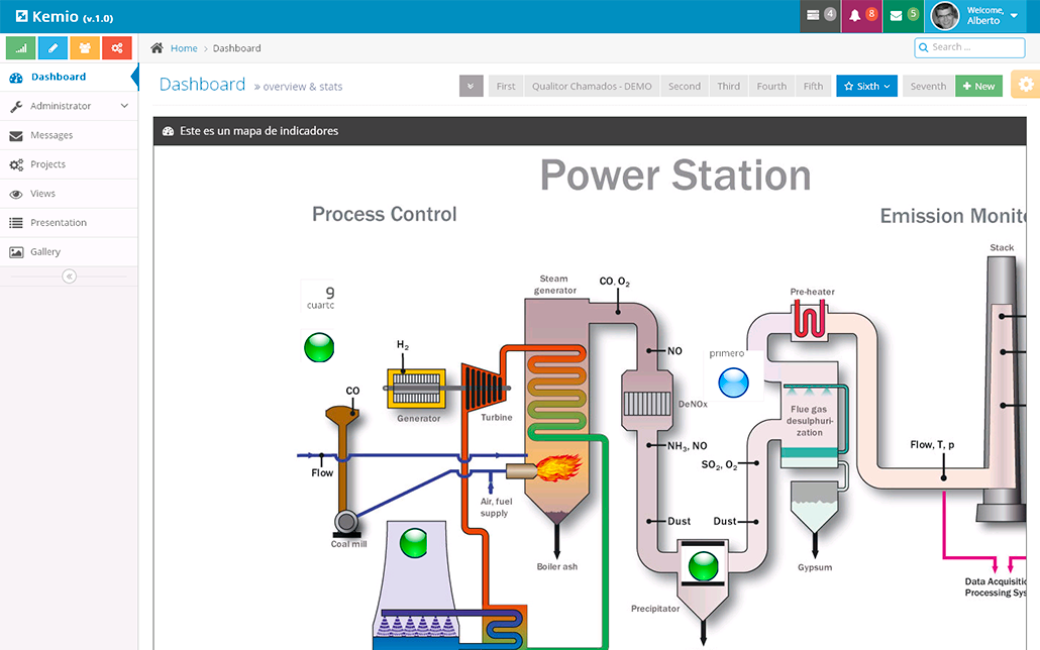Image resolution: width=1040 pixels, height=650 pixels.
Task: Click the orange gear settings button
Action: point(1025,85)
